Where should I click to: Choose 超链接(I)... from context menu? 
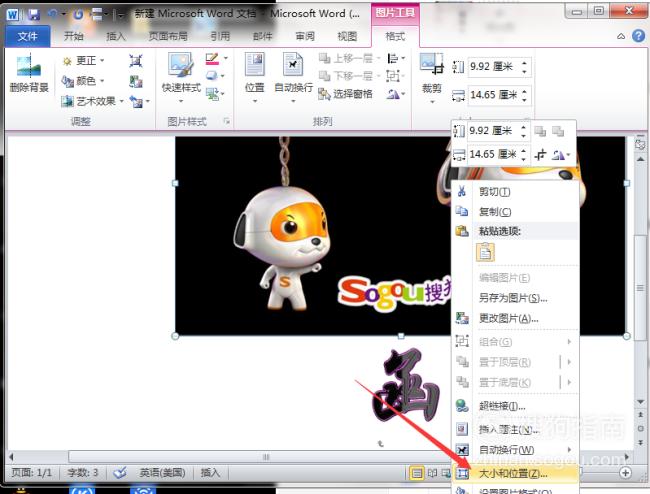[x=515, y=406]
